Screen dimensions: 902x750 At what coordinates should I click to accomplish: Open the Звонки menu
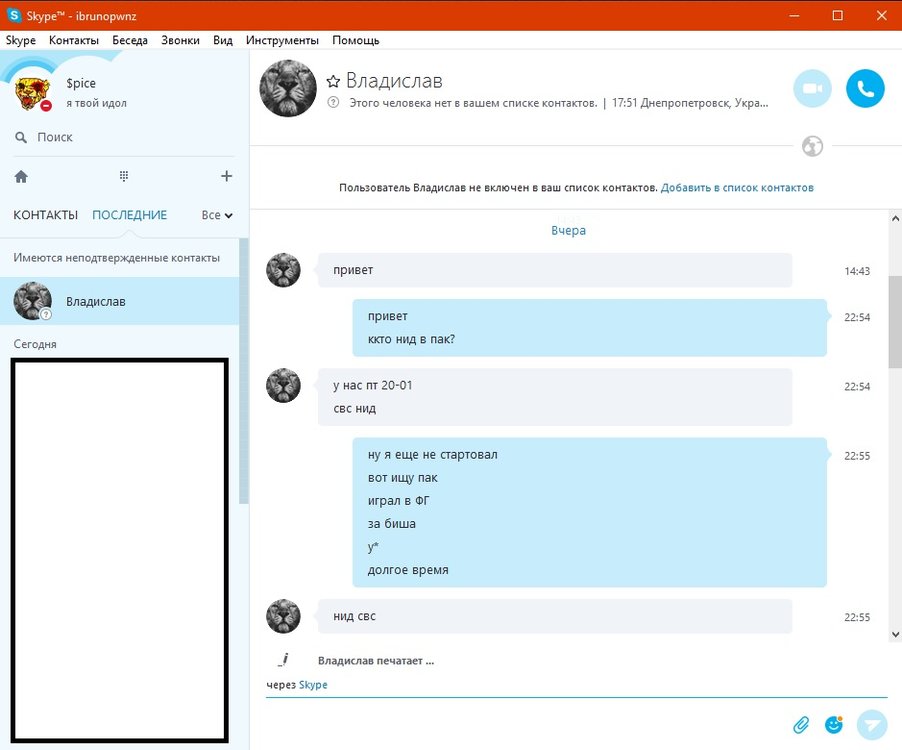point(180,40)
